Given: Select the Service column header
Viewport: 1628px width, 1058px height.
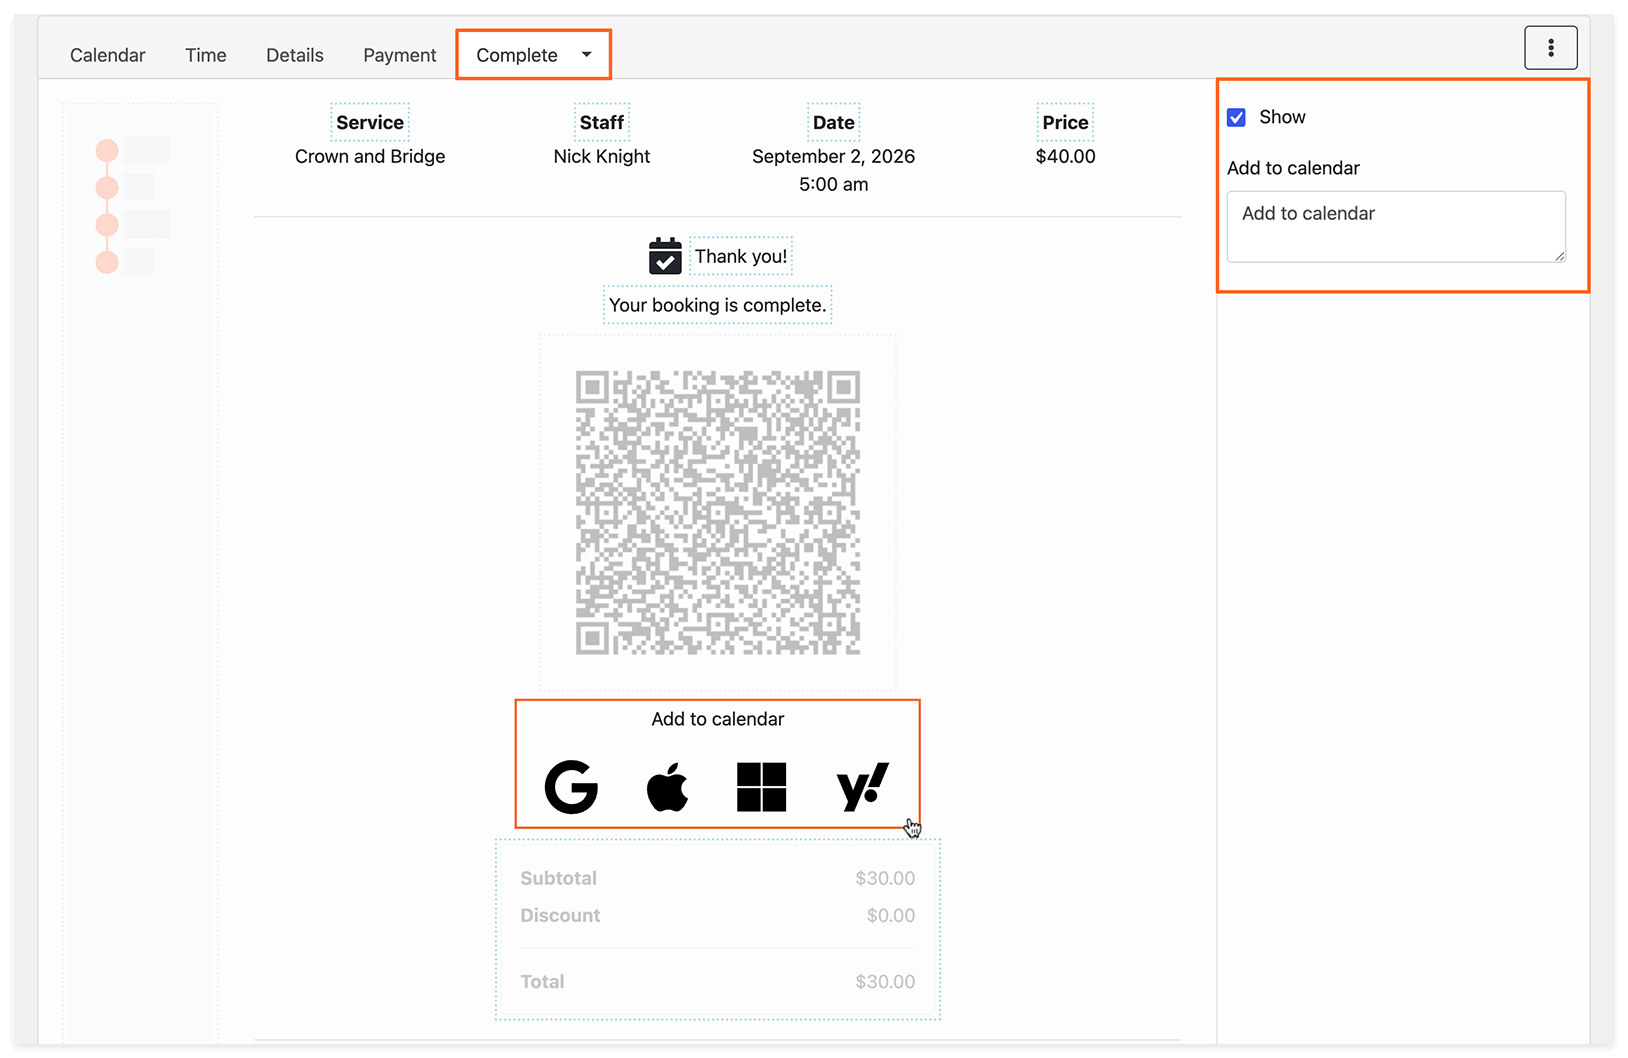Looking at the screenshot, I should 370,122.
